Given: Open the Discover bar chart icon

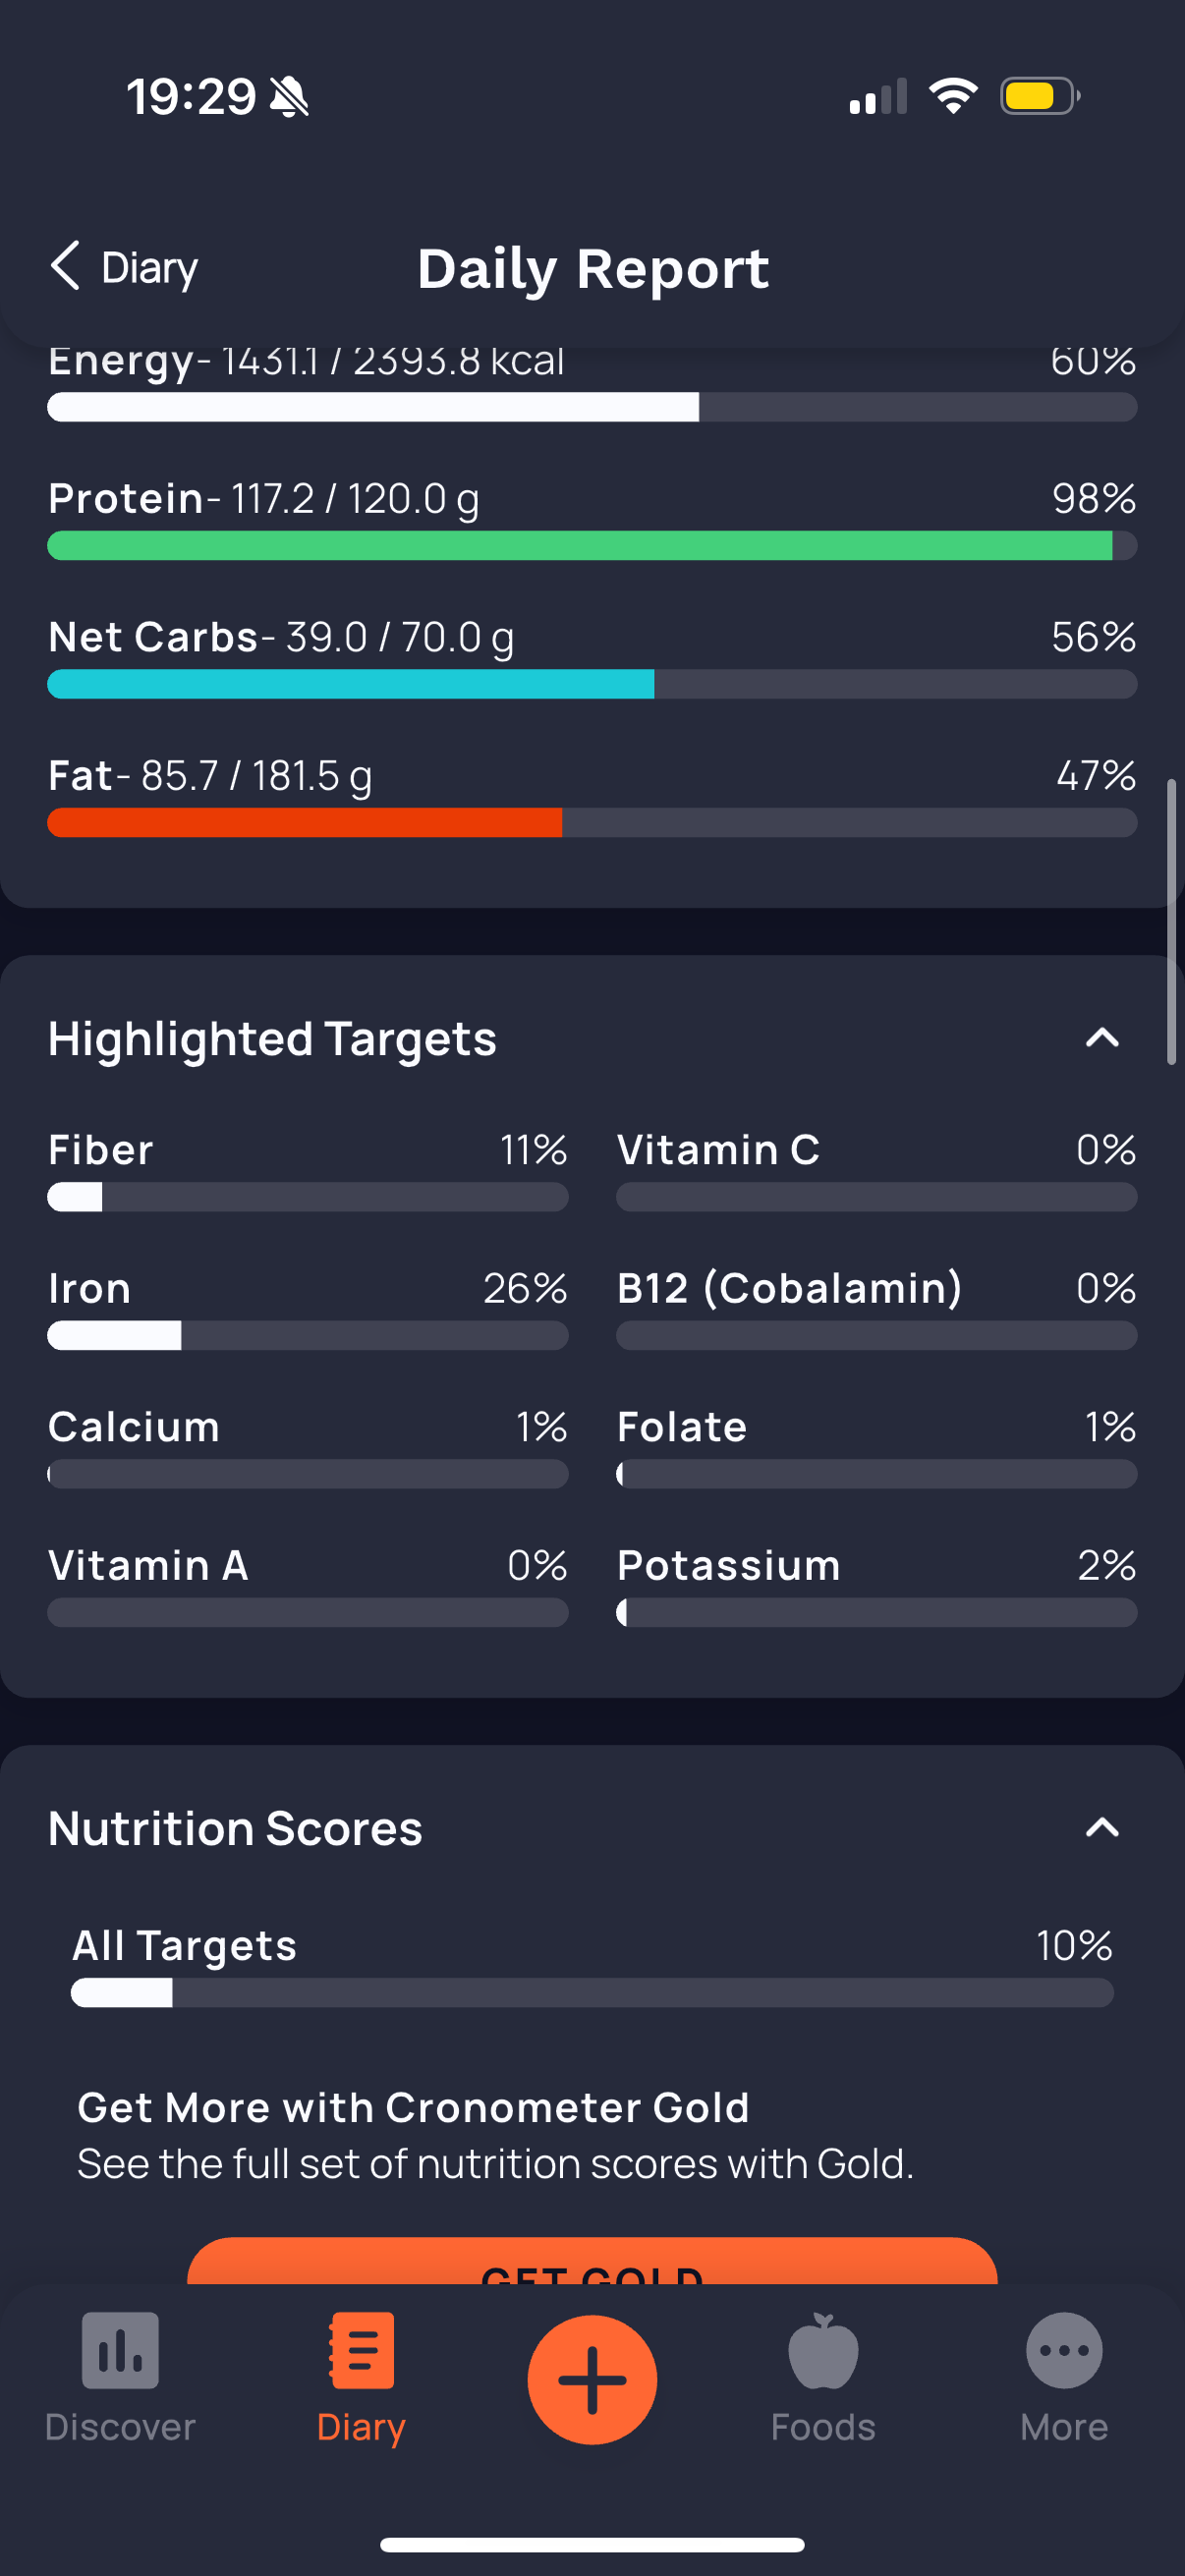Looking at the screenshot, I should click(120, 2351).
